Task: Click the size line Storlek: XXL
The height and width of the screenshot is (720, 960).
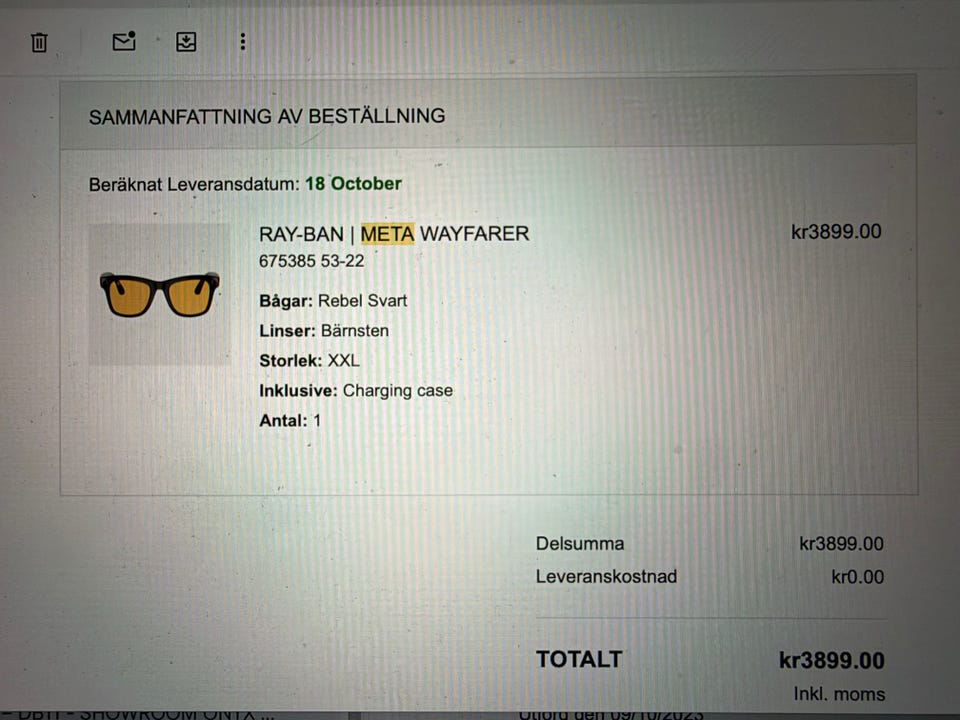Action: tap(309, 361)
